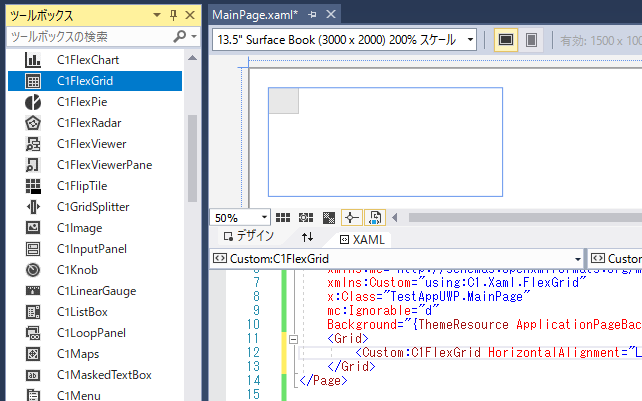Click the swap panes arrows button

click(x=307, y=238)
